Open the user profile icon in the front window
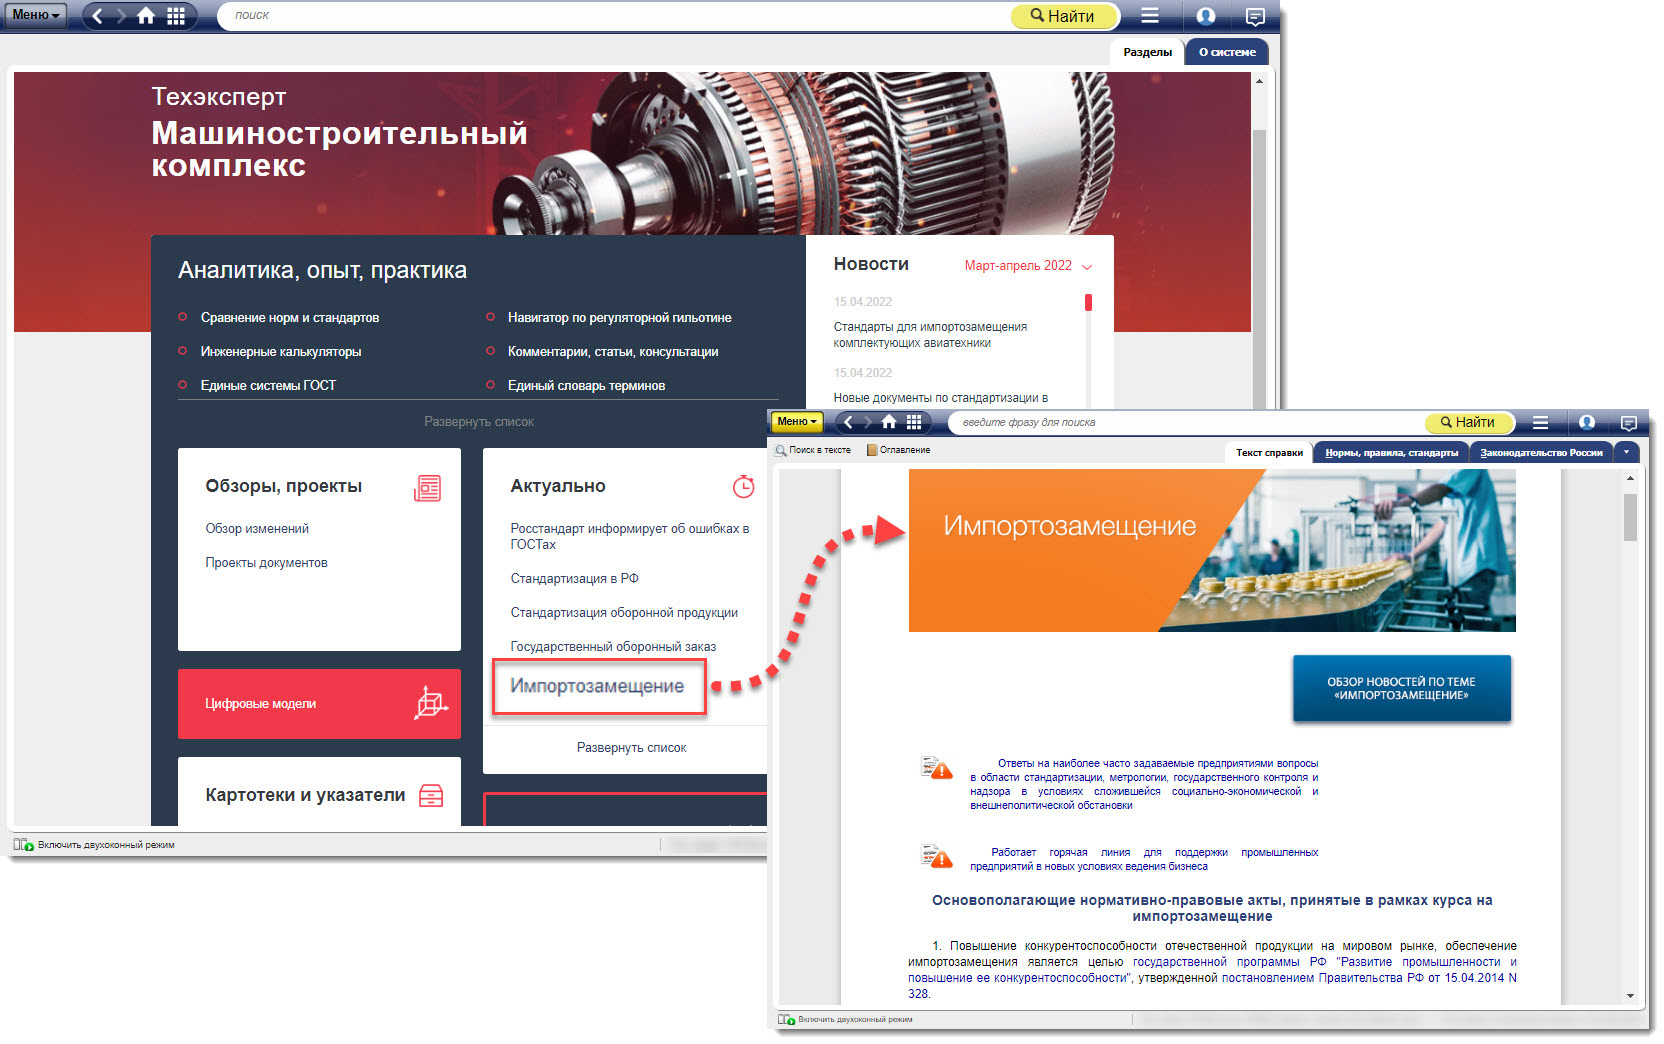This screenshot has width=1664, height=1044. pyautogui.click(x=1586, y=423)
